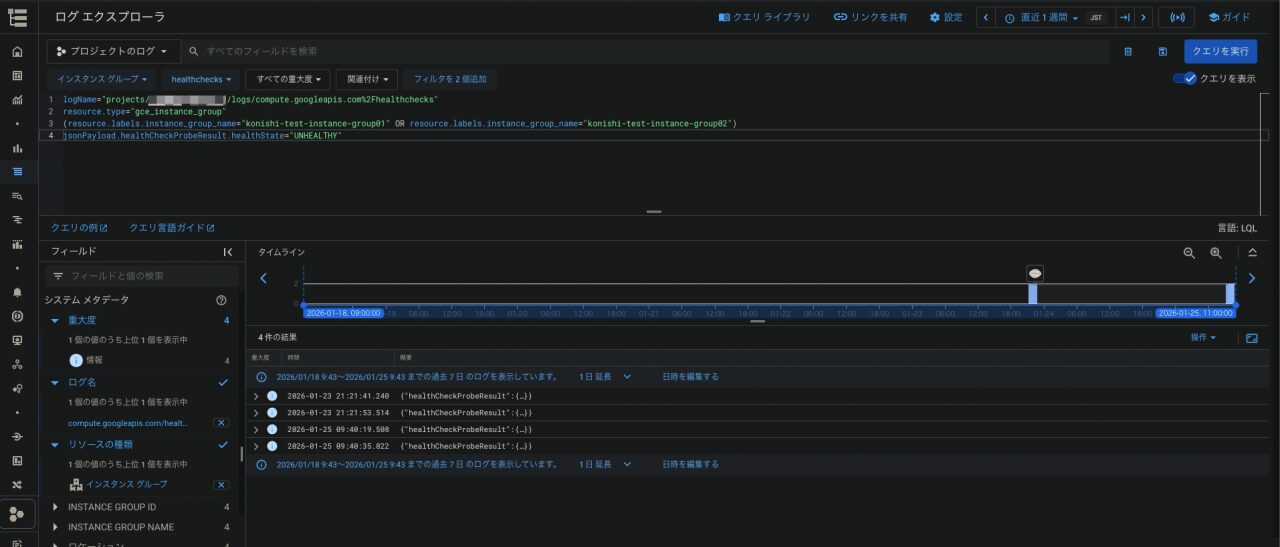The width and height of the screenshot is (1280, 547).
Task: Open the 操作 actions menu
Action: [x=1202, y=338]
